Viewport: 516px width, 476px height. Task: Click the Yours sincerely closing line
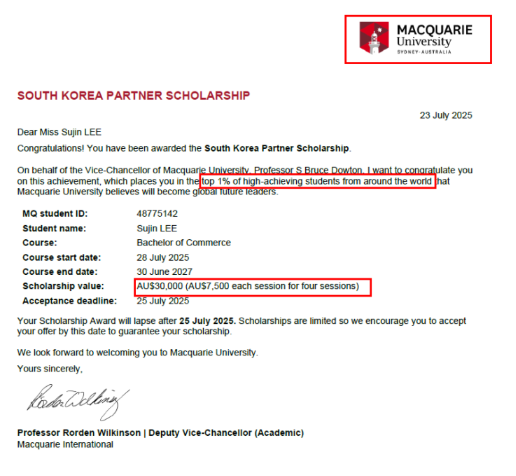coord(50,369)
